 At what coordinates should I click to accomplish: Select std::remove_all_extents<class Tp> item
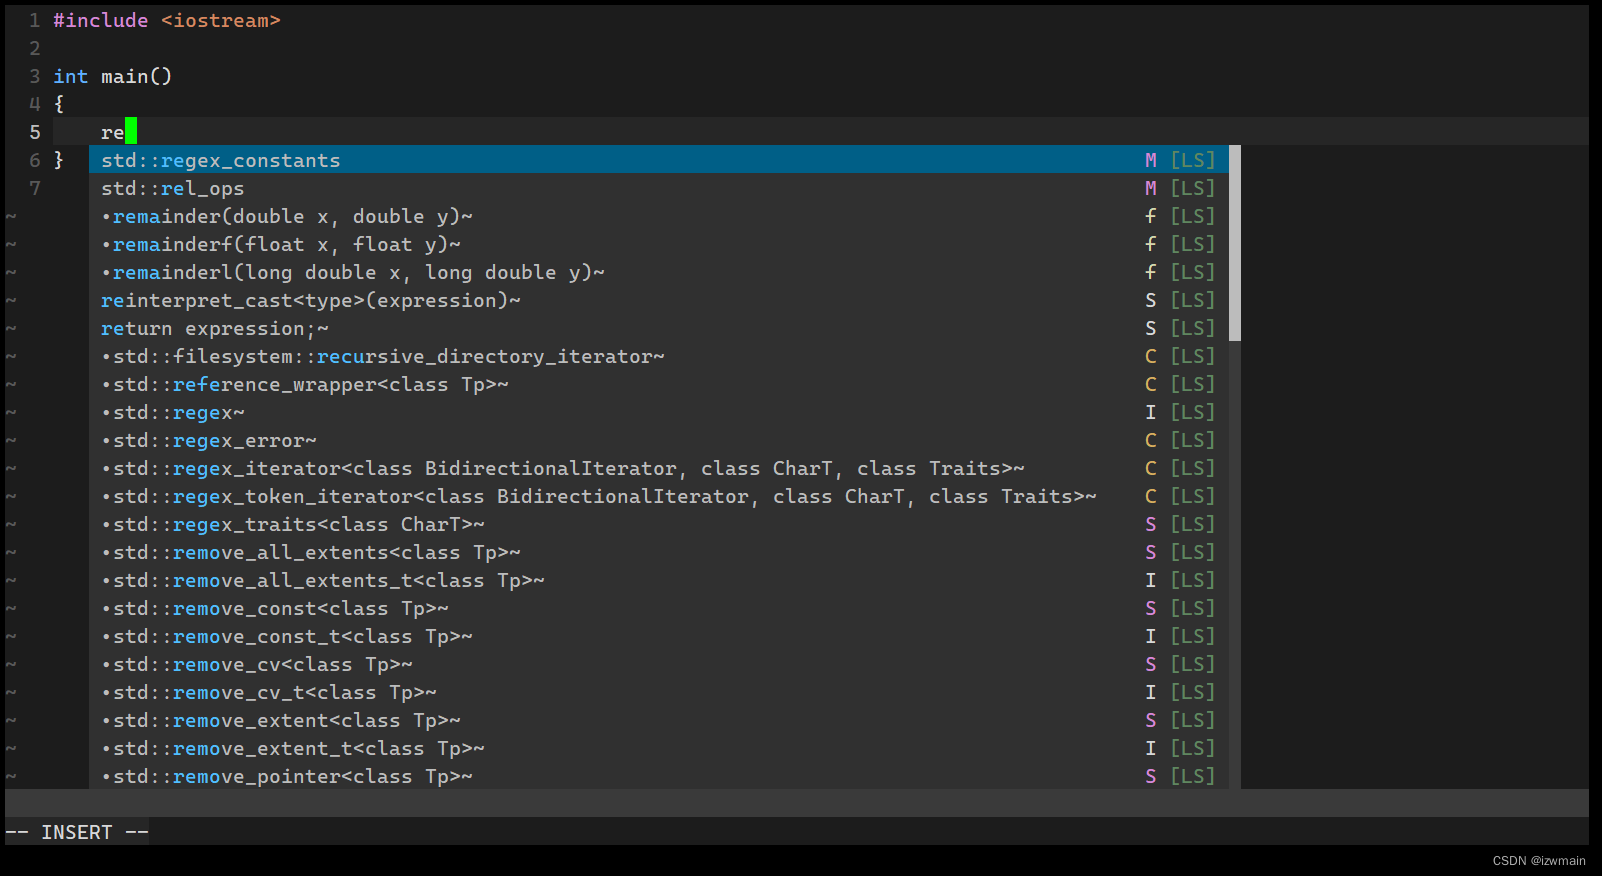click(659, 552)
